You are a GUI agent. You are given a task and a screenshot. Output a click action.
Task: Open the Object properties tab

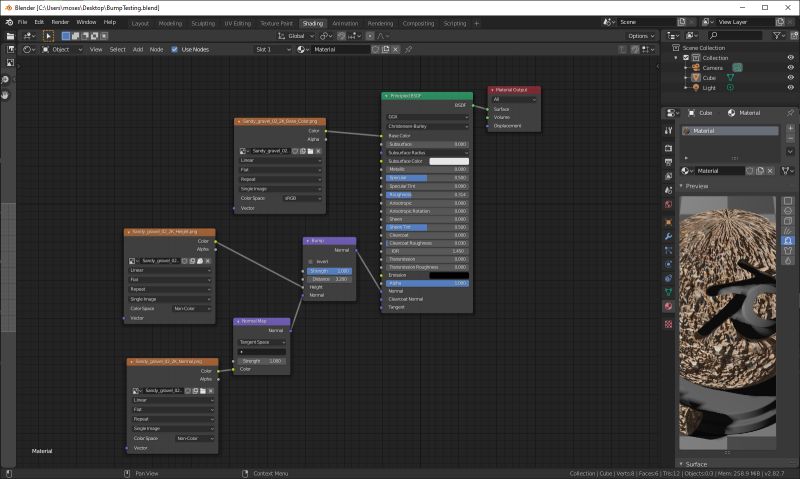(x=668, y=222)
